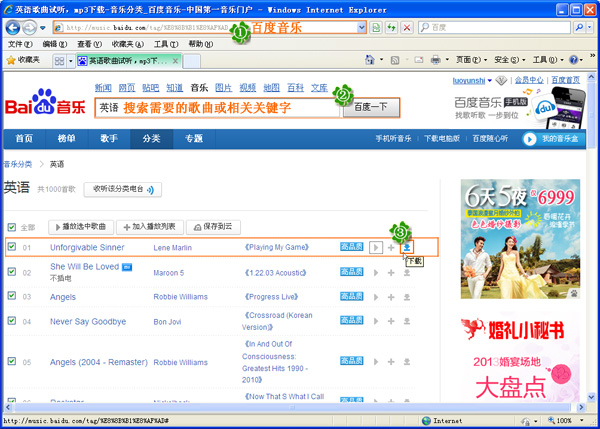
Task: Click the MV badge beside She Will Be Loved
Action: [127, 267]
